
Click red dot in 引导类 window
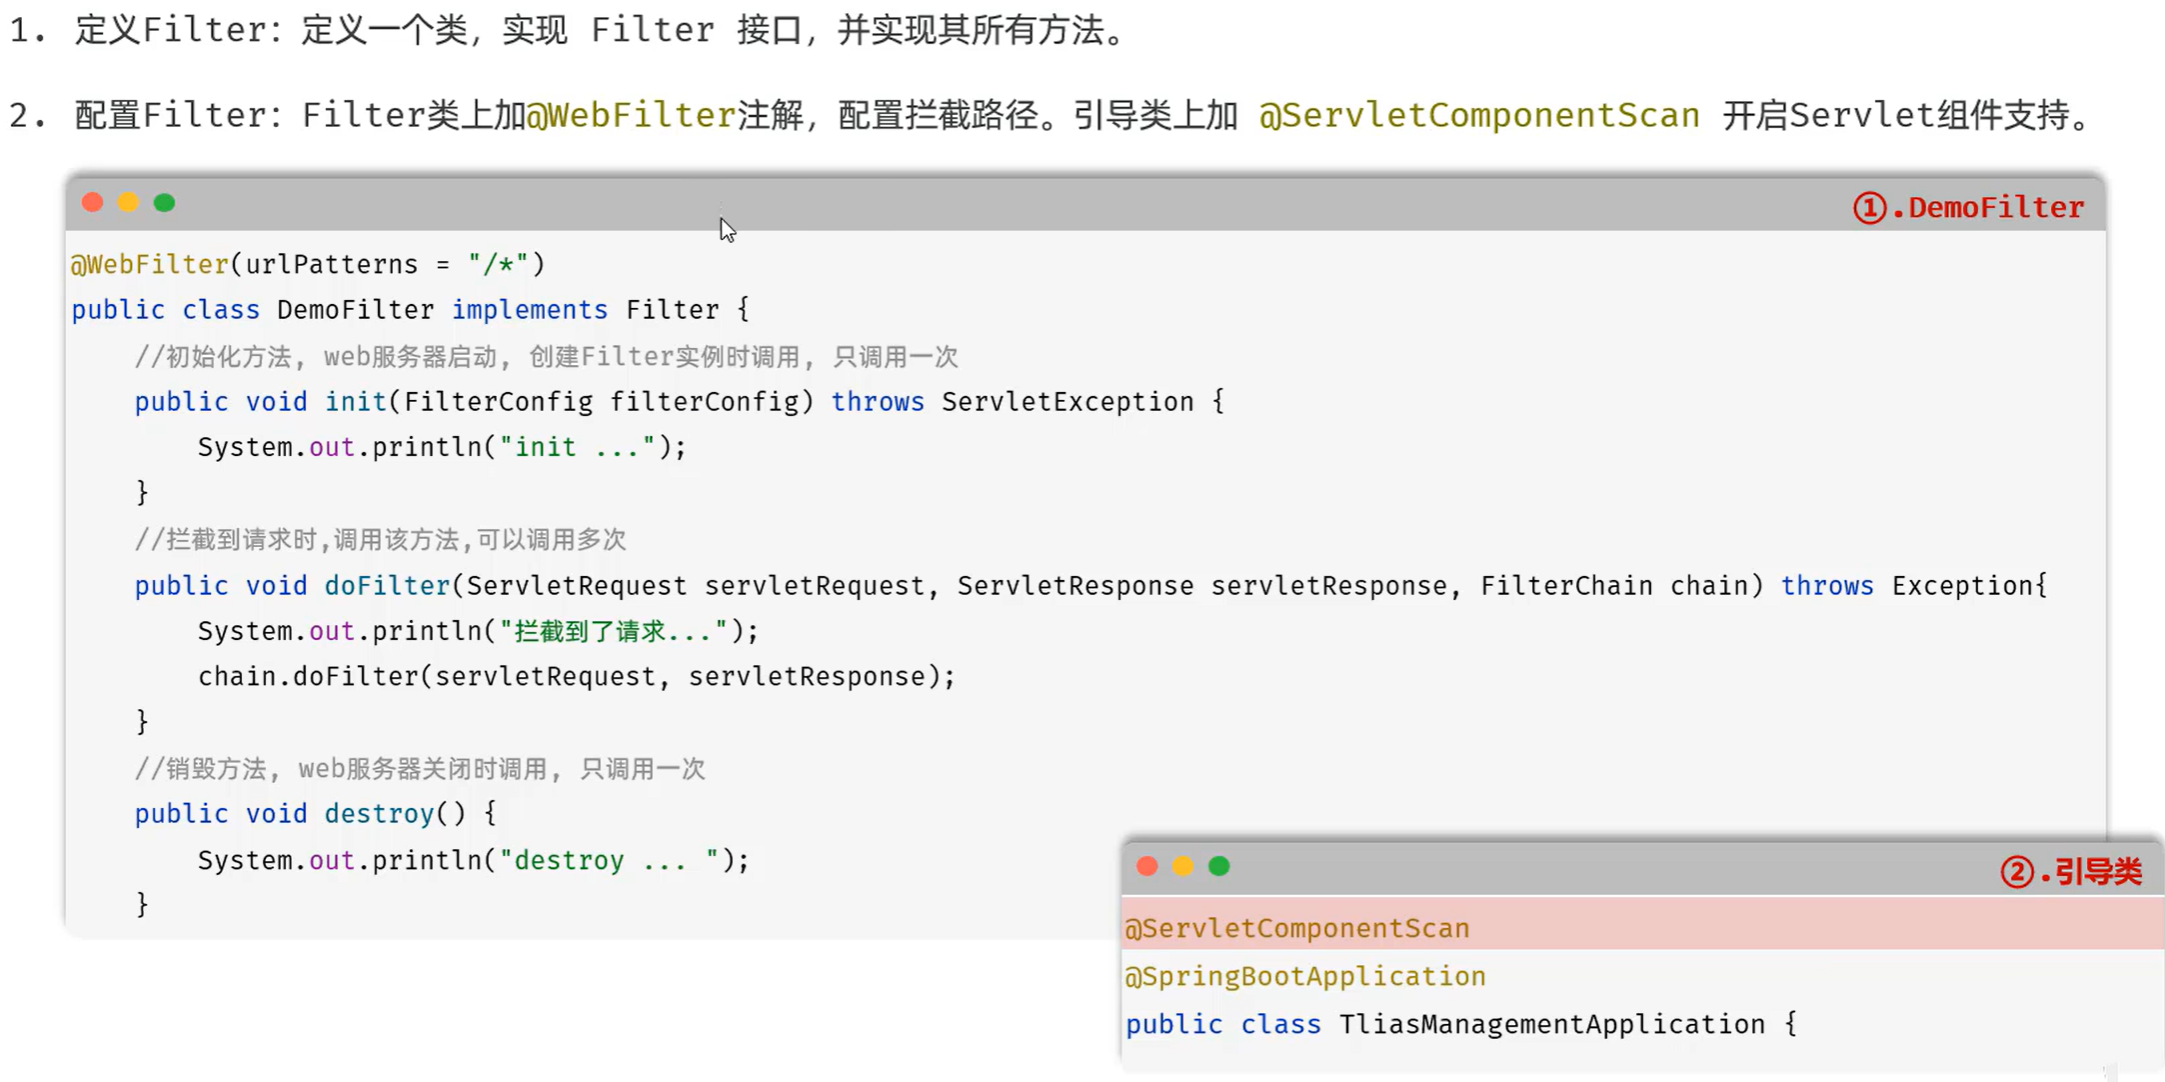pos(1147,866)
